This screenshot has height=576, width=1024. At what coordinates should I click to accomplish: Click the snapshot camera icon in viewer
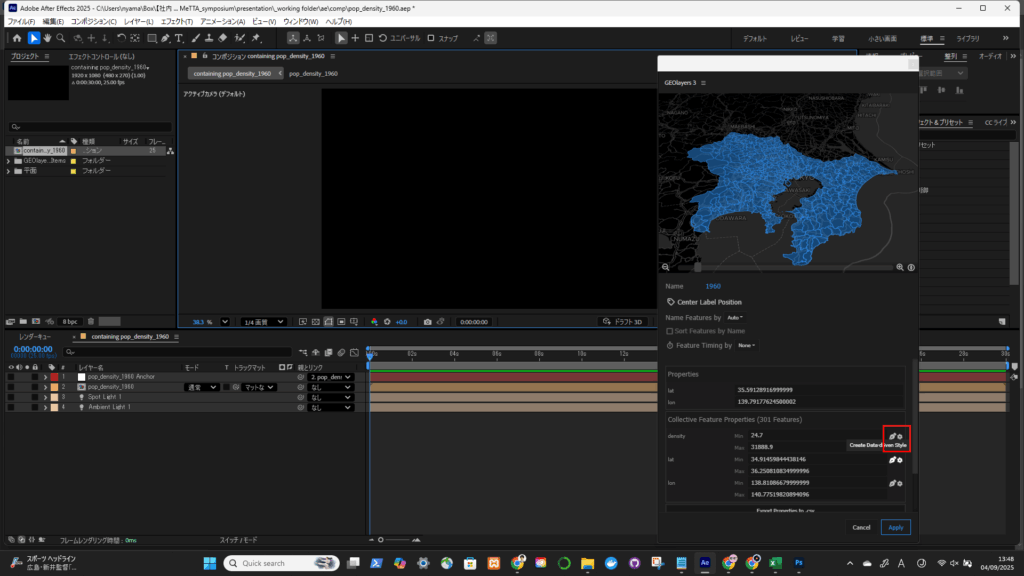tap(427, 322)
